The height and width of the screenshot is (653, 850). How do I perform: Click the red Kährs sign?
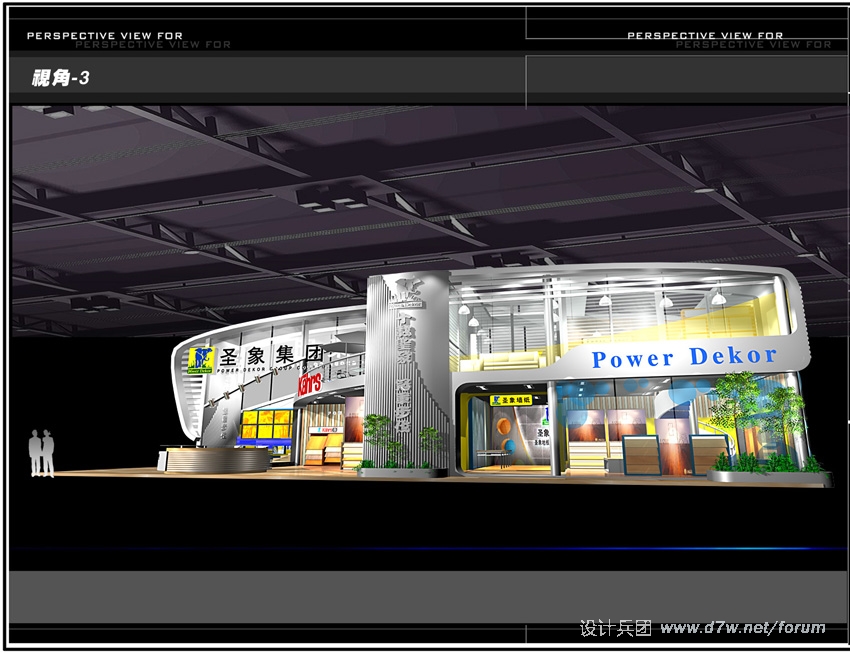click(x=307, y=384)
